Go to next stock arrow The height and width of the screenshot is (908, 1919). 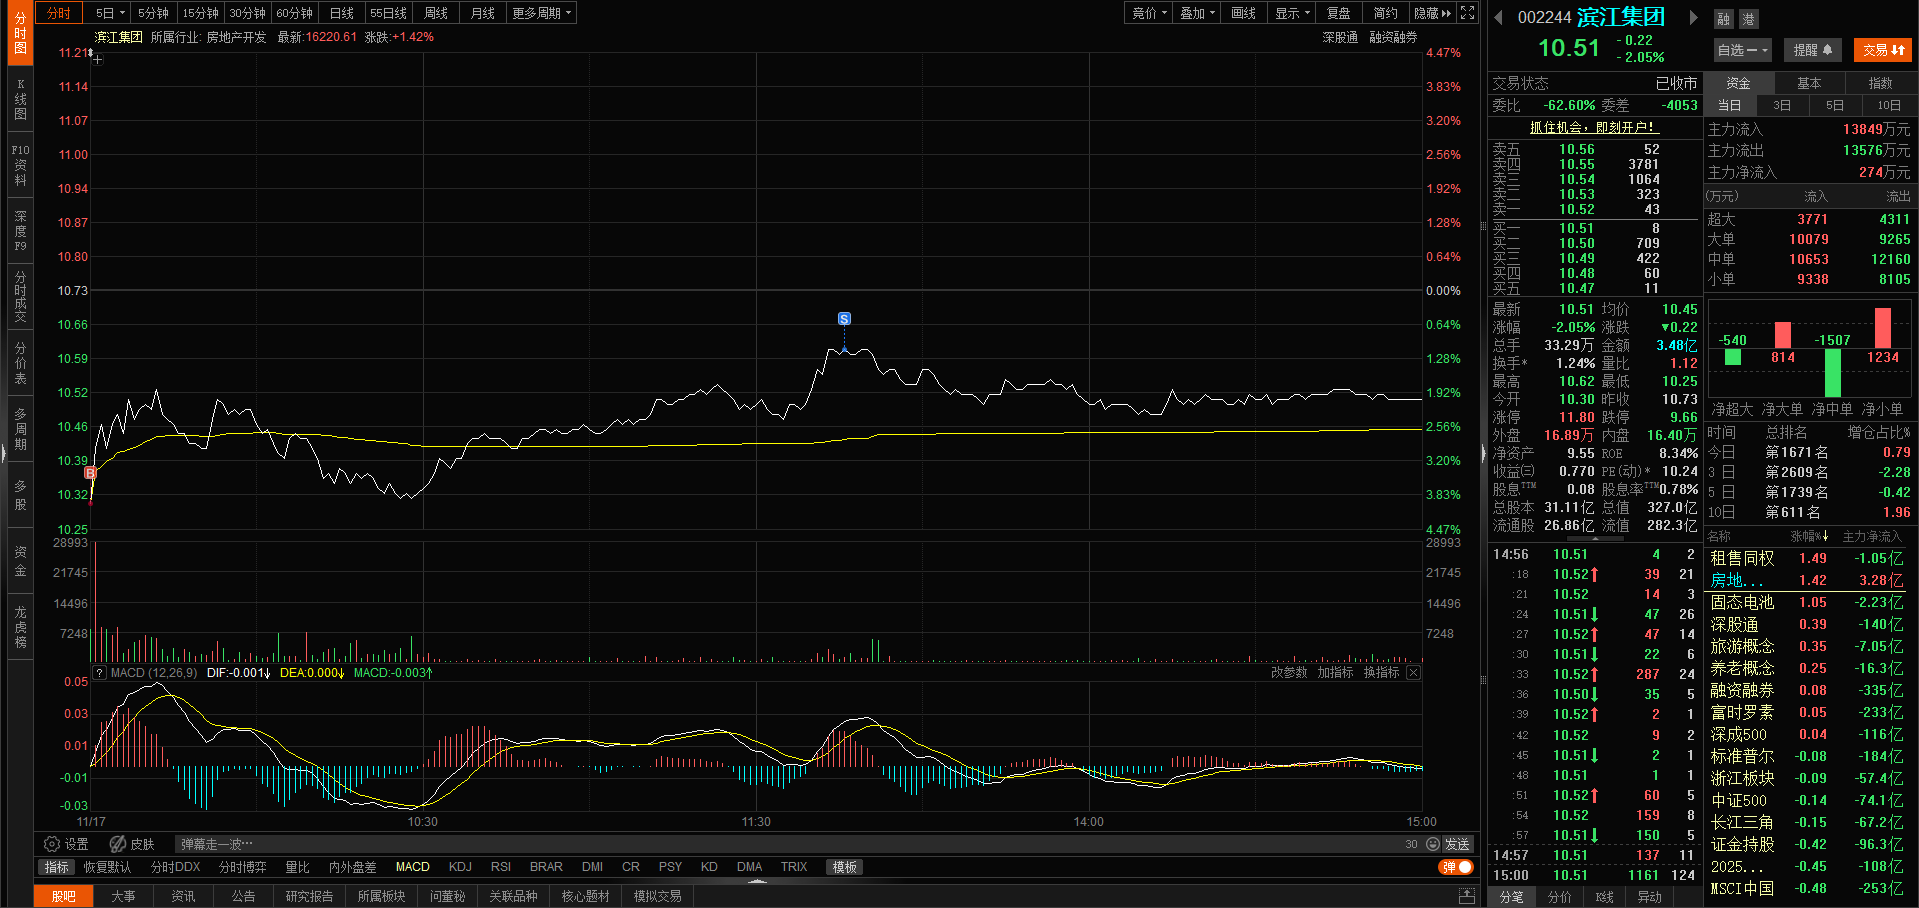coord(1693,17)
